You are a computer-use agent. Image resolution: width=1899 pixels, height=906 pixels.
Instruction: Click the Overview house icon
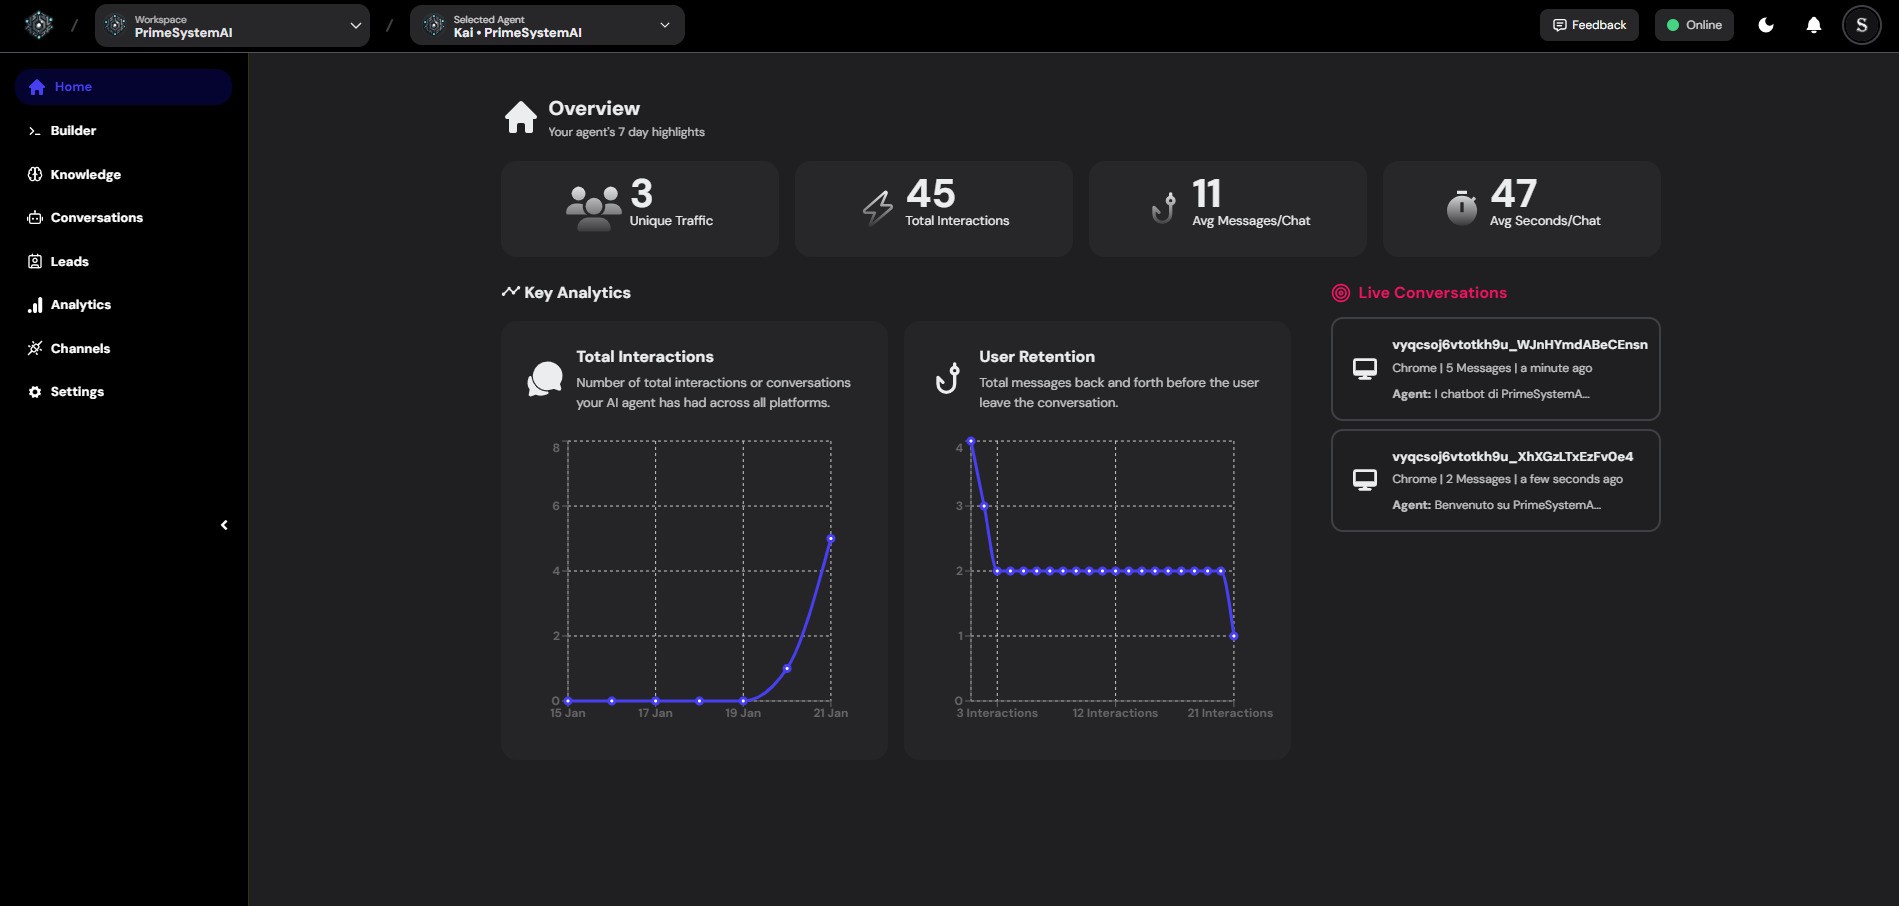520,117
